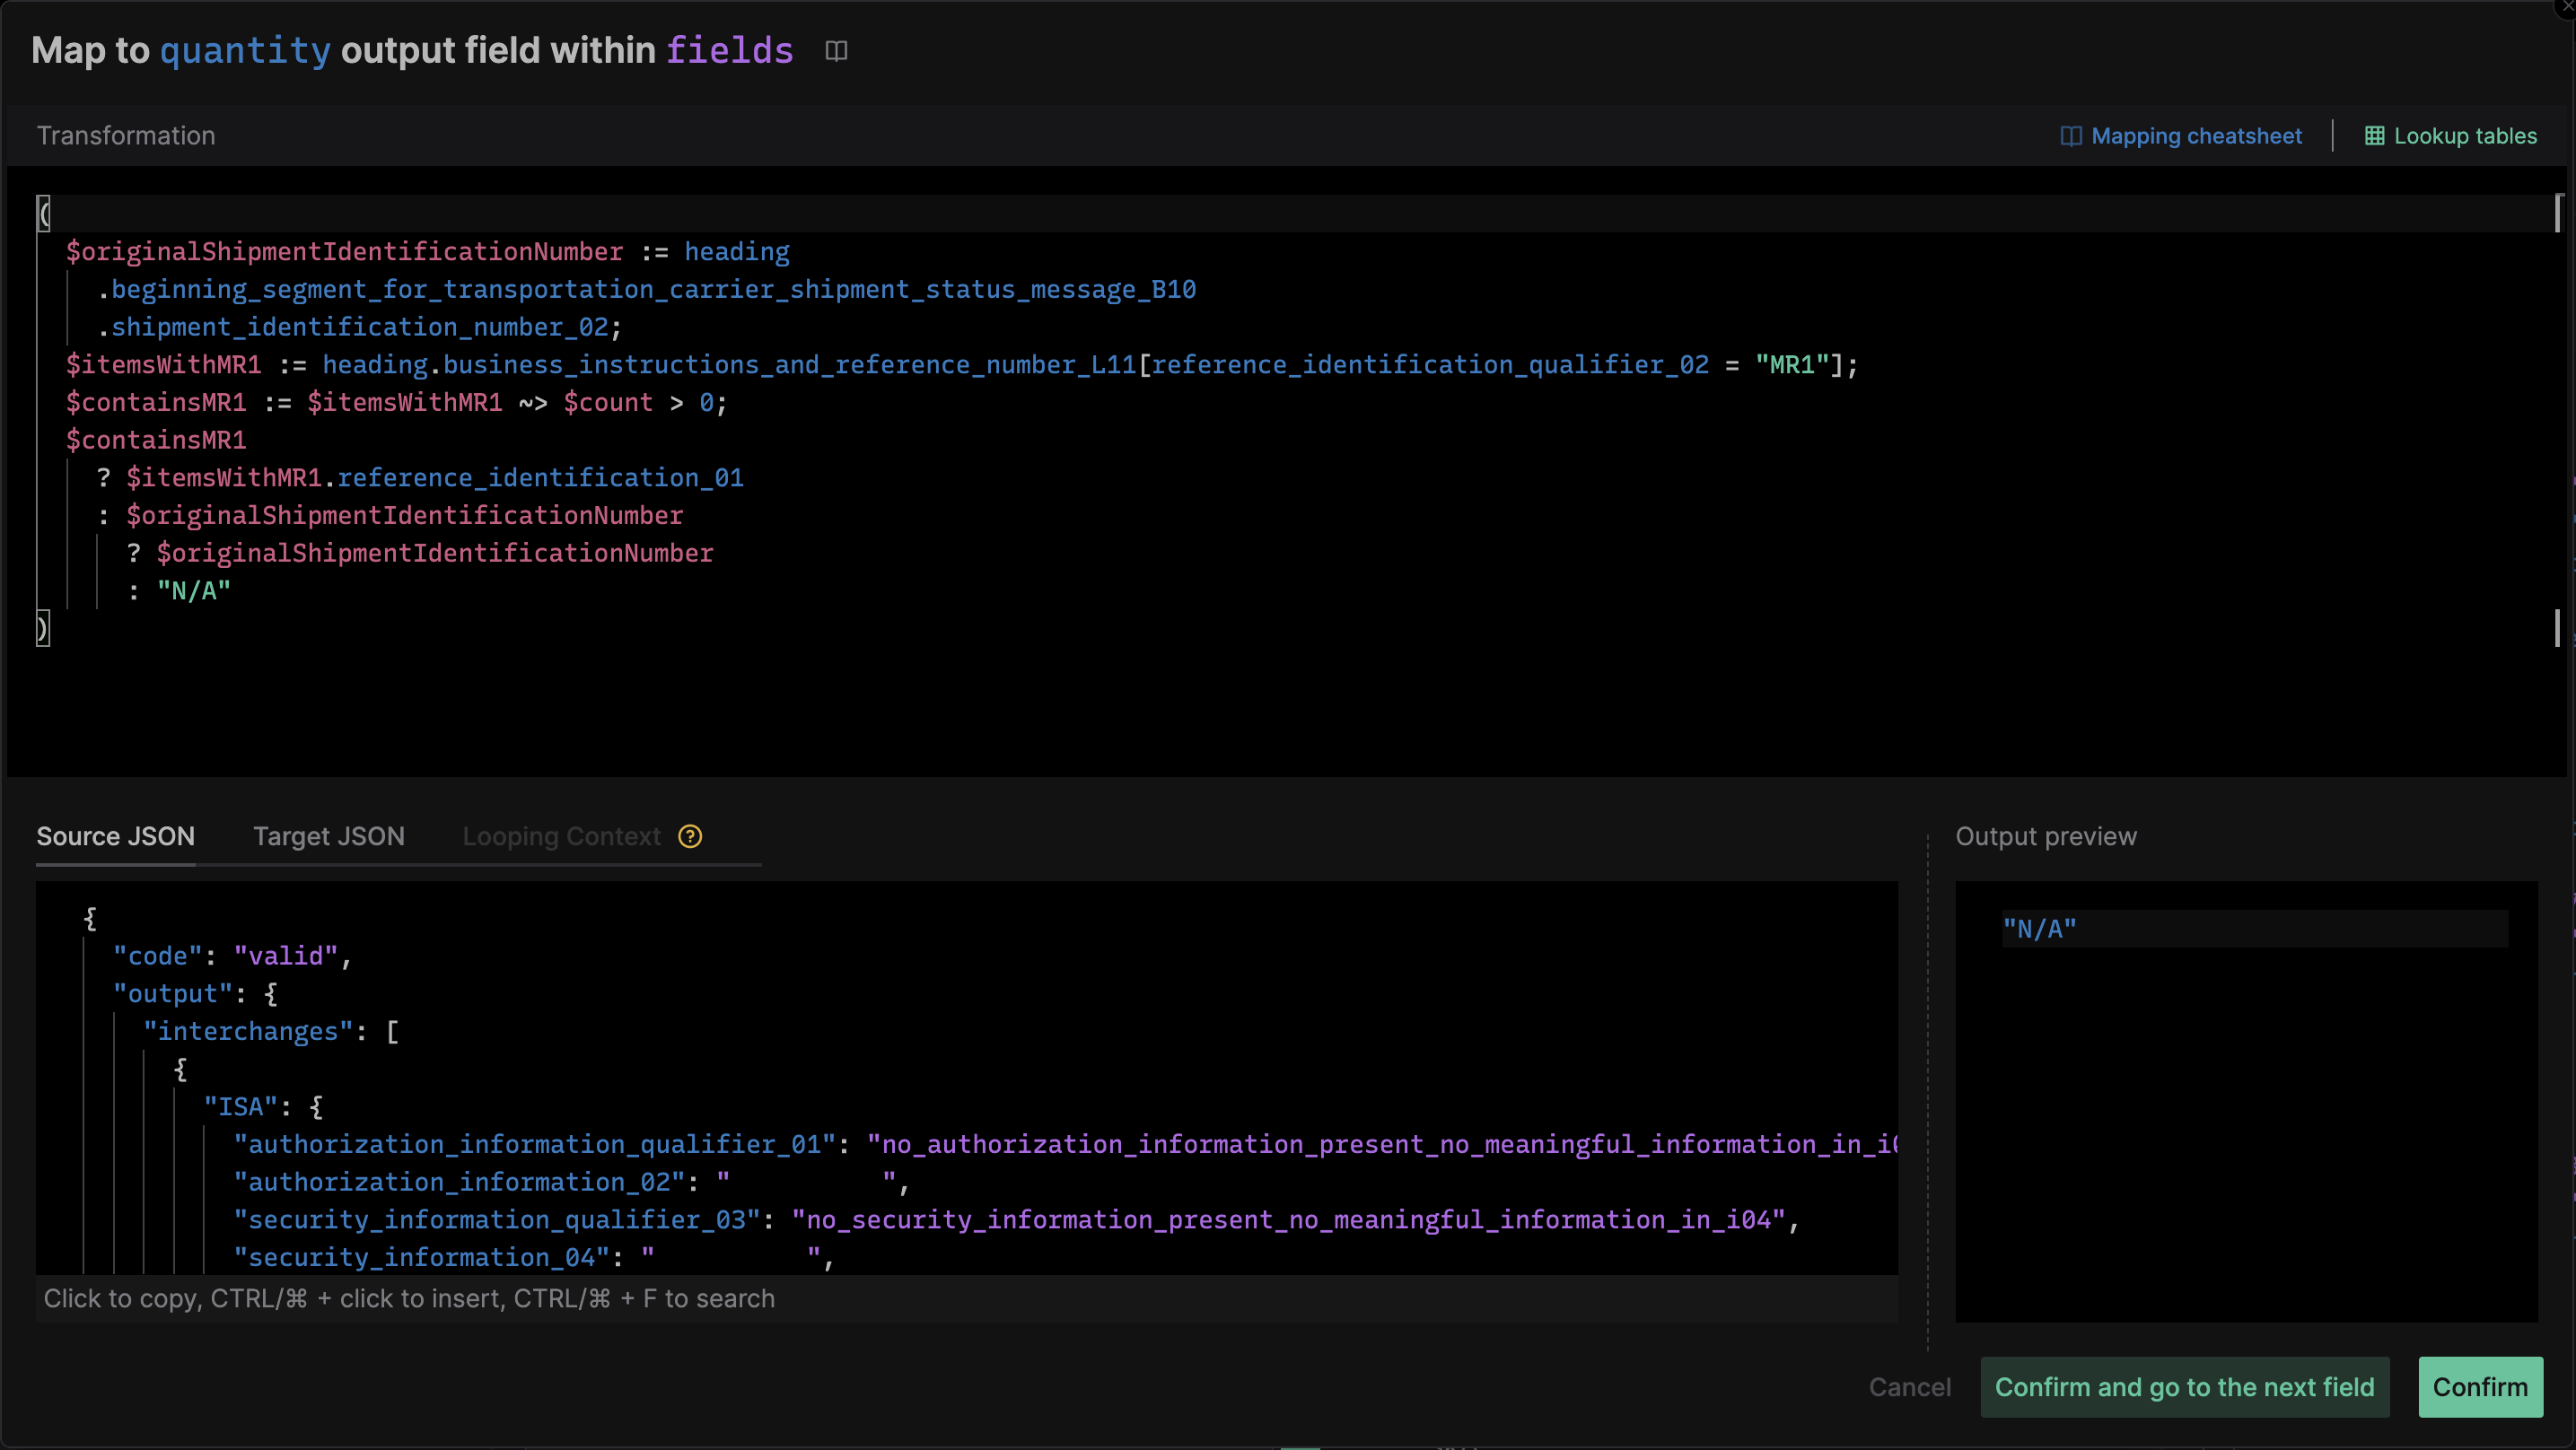Cancel the mapping dialog
This screenshot has width=2576, height=1450.
click(x=1909, y=1387)
